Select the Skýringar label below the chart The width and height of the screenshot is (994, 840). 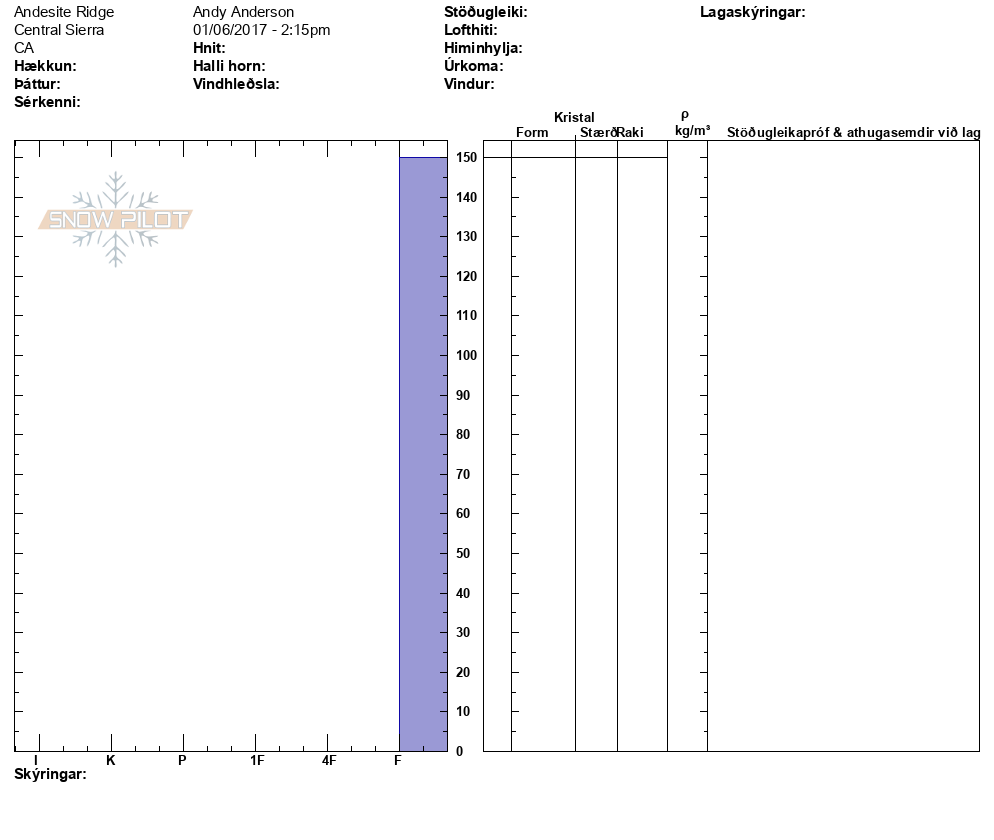pos(50,775)
